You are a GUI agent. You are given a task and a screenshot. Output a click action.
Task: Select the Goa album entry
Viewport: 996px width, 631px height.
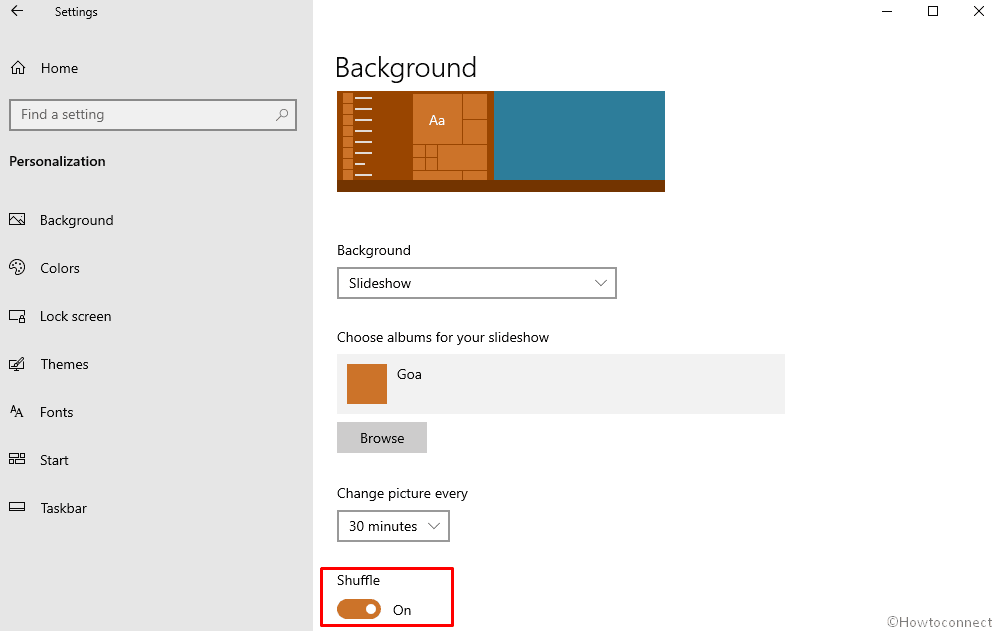click(x=561, y=384)
